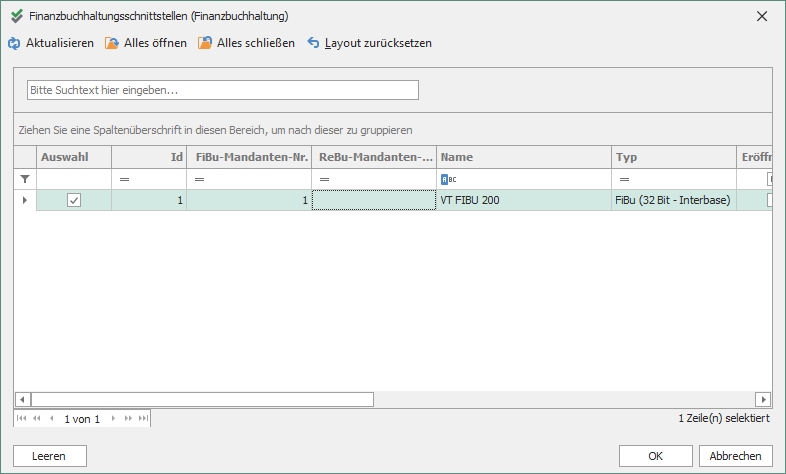Click the Alles öffnen toolbar label
Screen dimensions: 786x474
tap(155, 43)
